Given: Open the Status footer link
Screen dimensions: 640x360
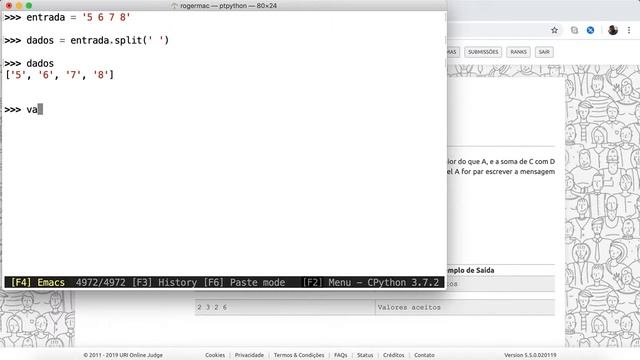Looking at the screenshot, I should [365, 355].
